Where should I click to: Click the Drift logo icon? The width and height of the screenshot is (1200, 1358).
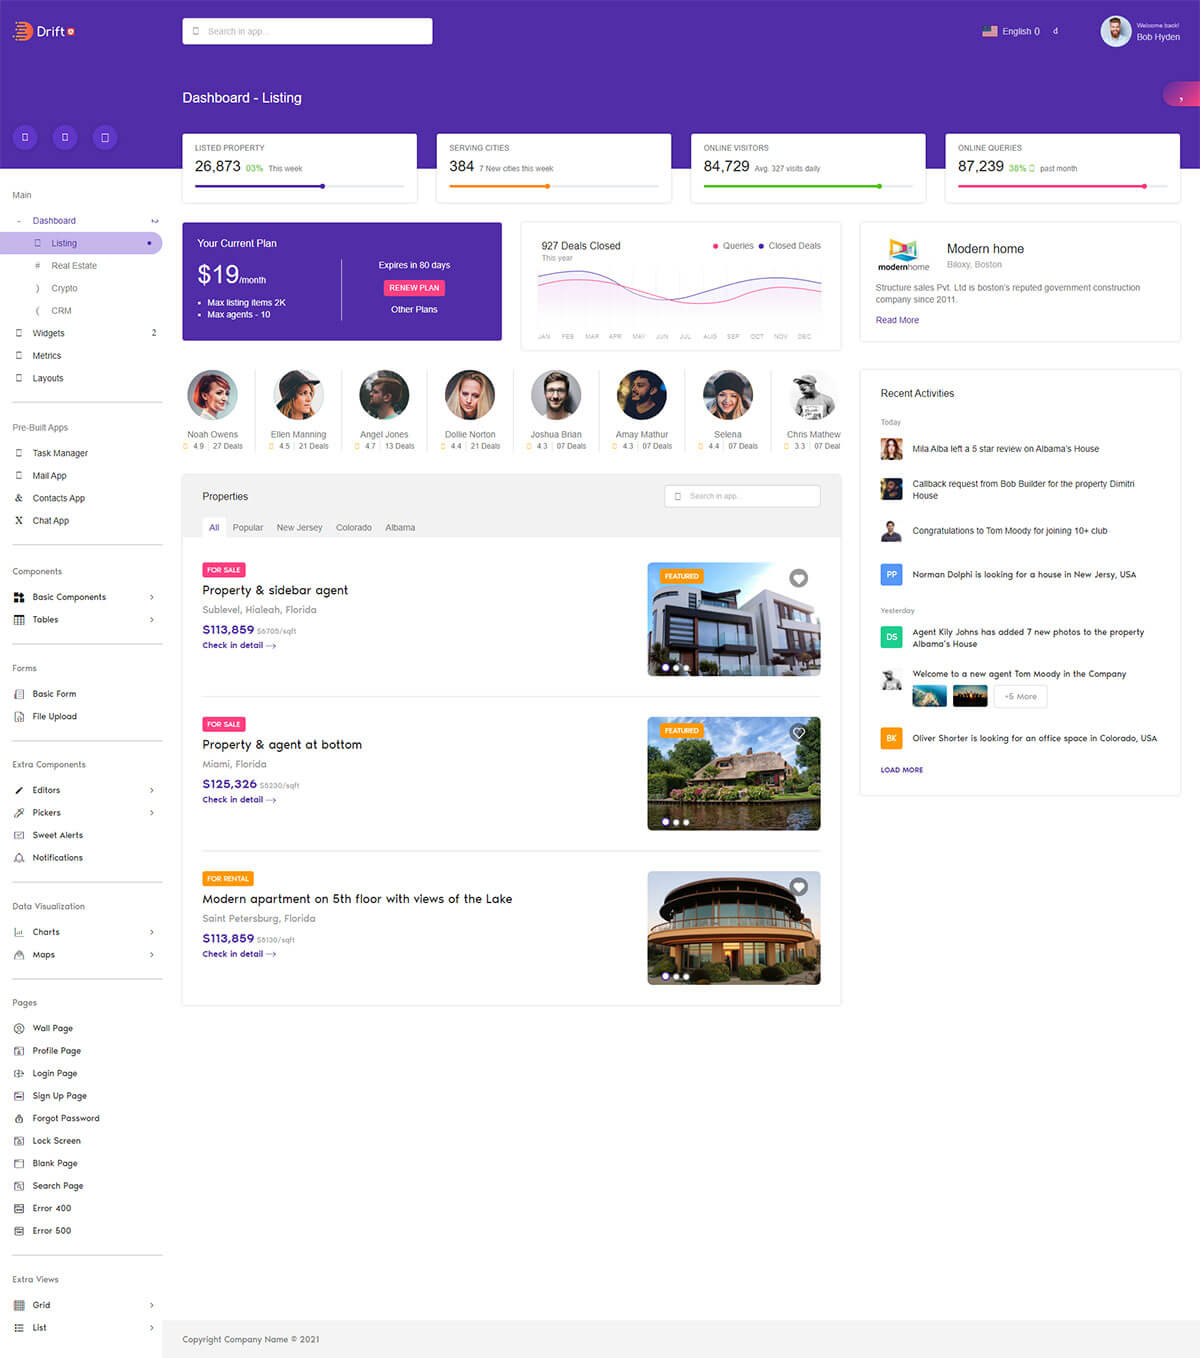[x=22, y=31]
